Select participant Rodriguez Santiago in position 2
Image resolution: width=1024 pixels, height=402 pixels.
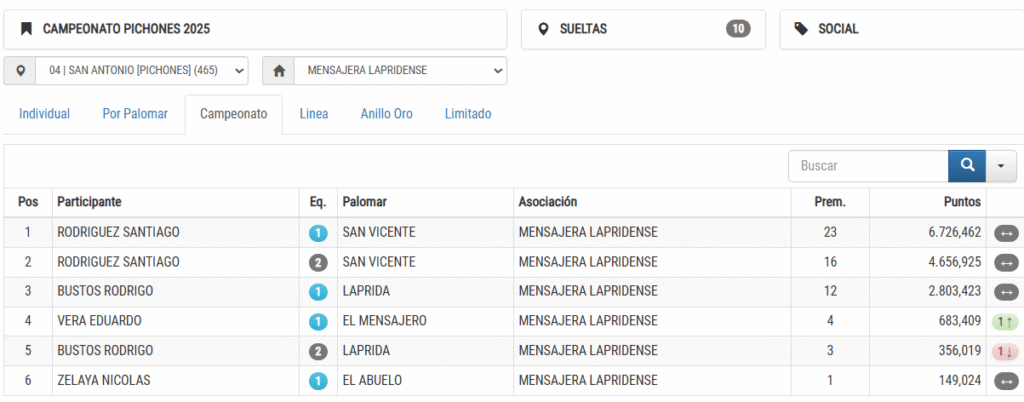tap(118, 262)
